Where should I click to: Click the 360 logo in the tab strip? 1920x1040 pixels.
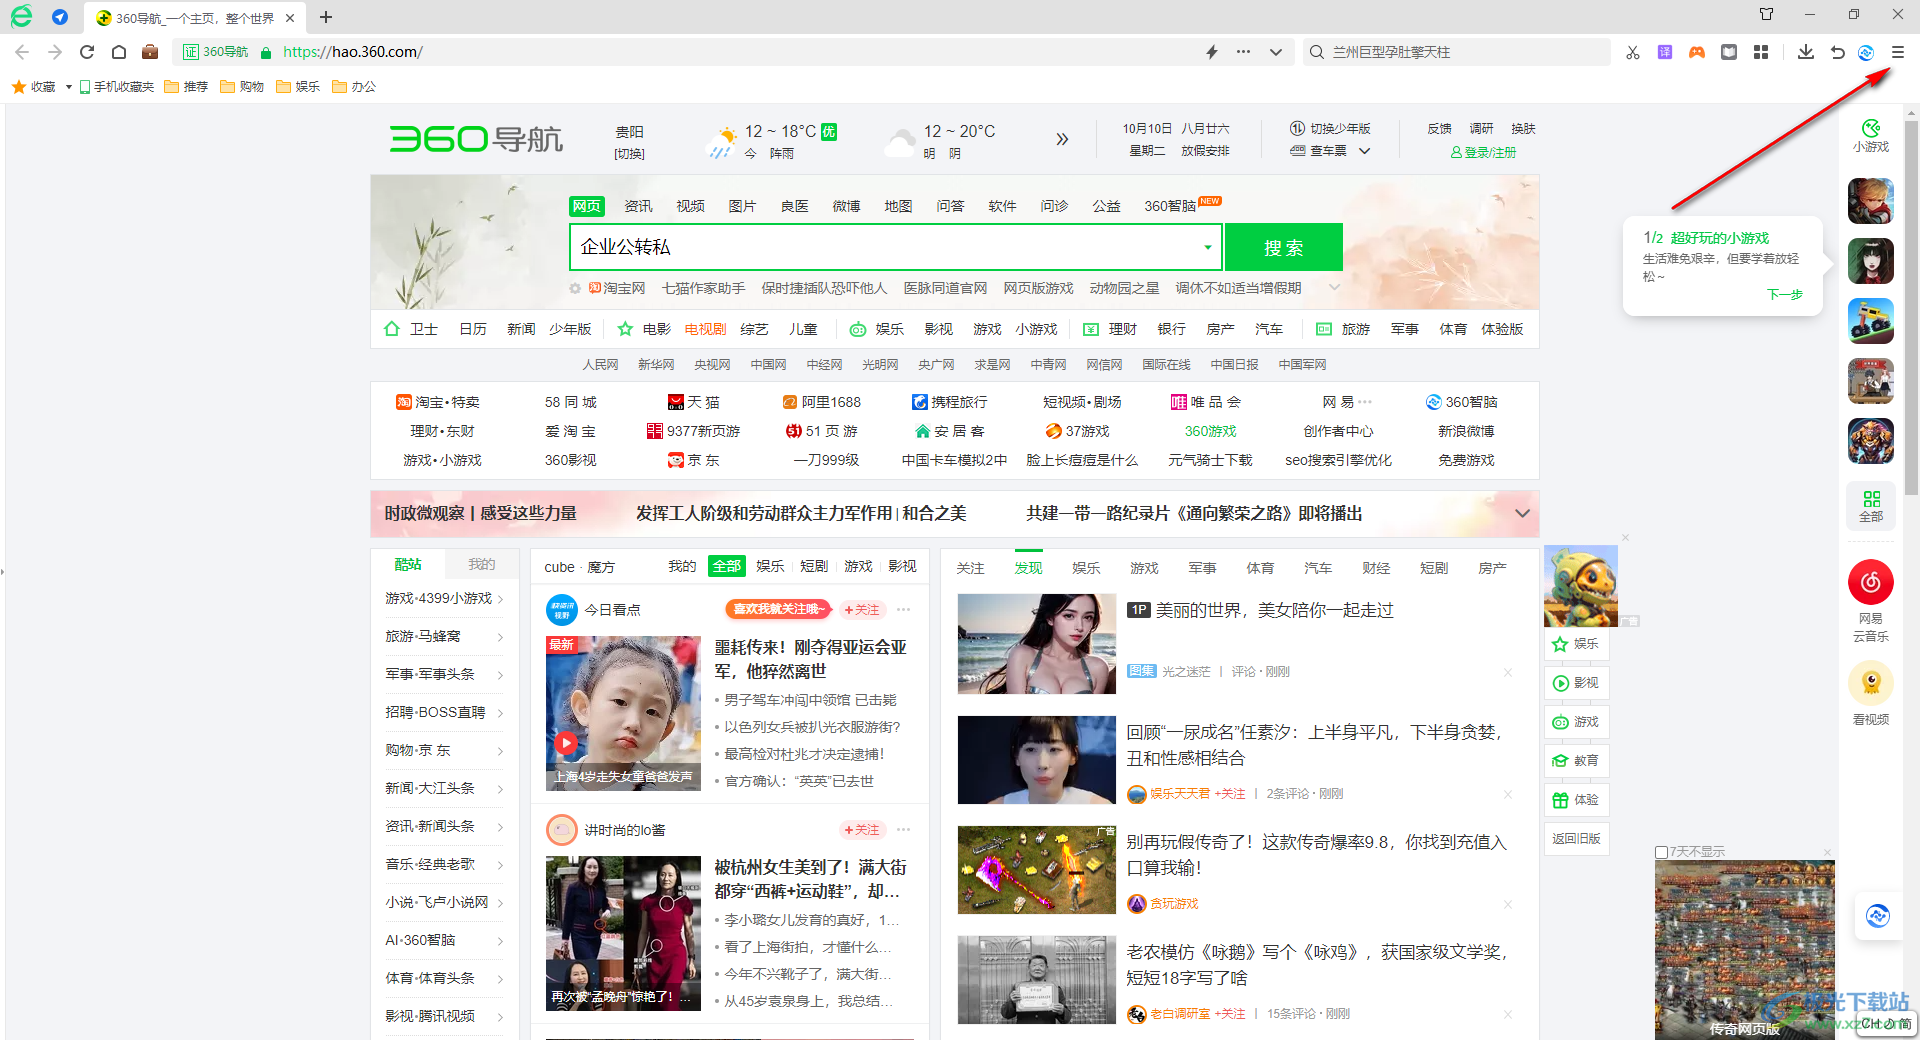coord(21,16)
